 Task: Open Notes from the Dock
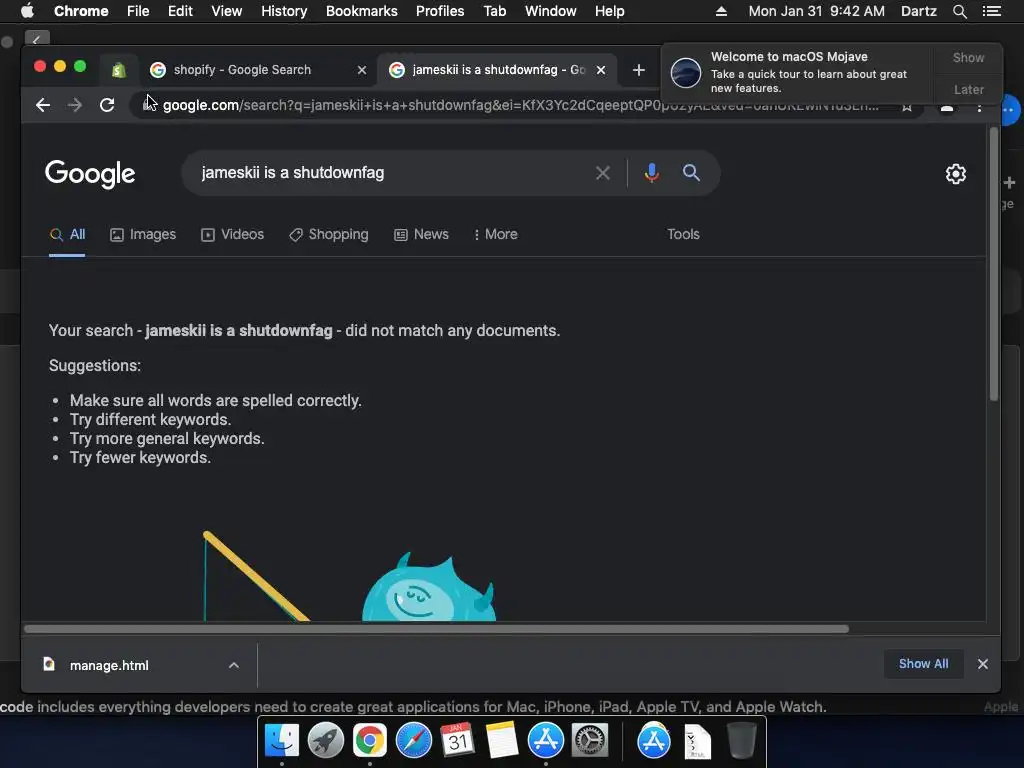(502, 741)
